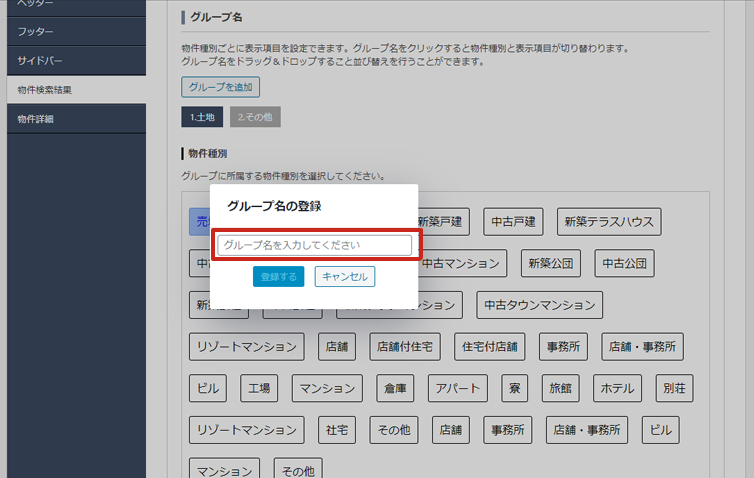Cancel the group name registration dialog
The width and height of the screenshot is (754, 478).
[344, 277]
